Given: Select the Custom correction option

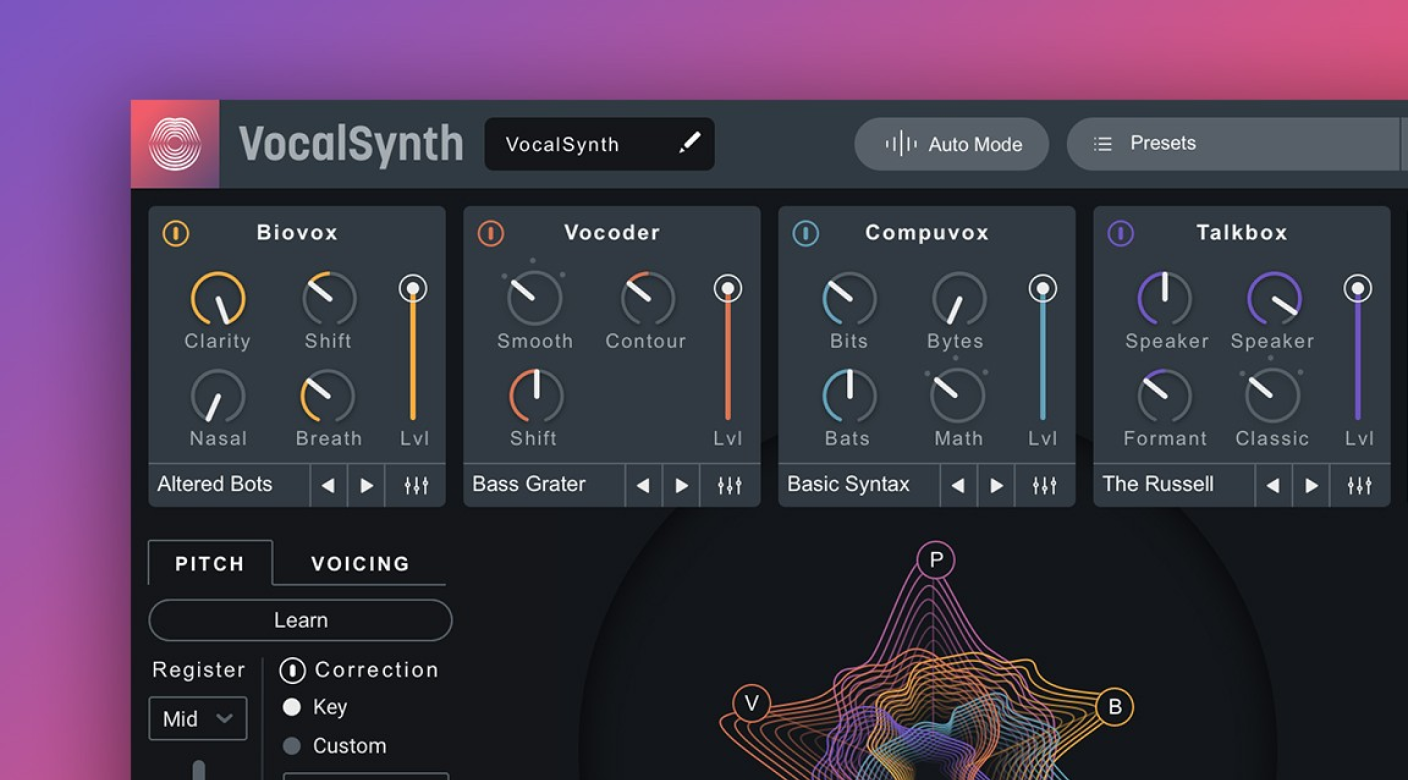Looking at the screenshot, I should point(292,746).
